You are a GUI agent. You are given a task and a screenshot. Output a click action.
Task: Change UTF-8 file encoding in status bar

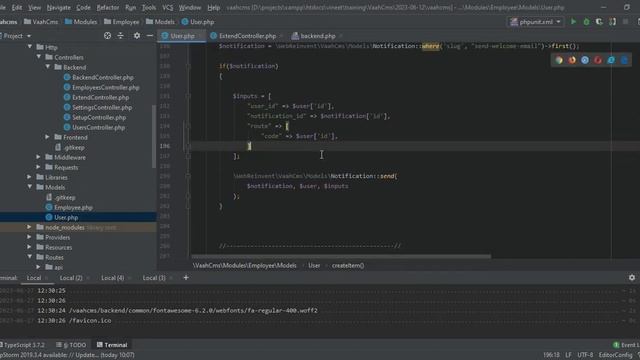pos(585,355)
